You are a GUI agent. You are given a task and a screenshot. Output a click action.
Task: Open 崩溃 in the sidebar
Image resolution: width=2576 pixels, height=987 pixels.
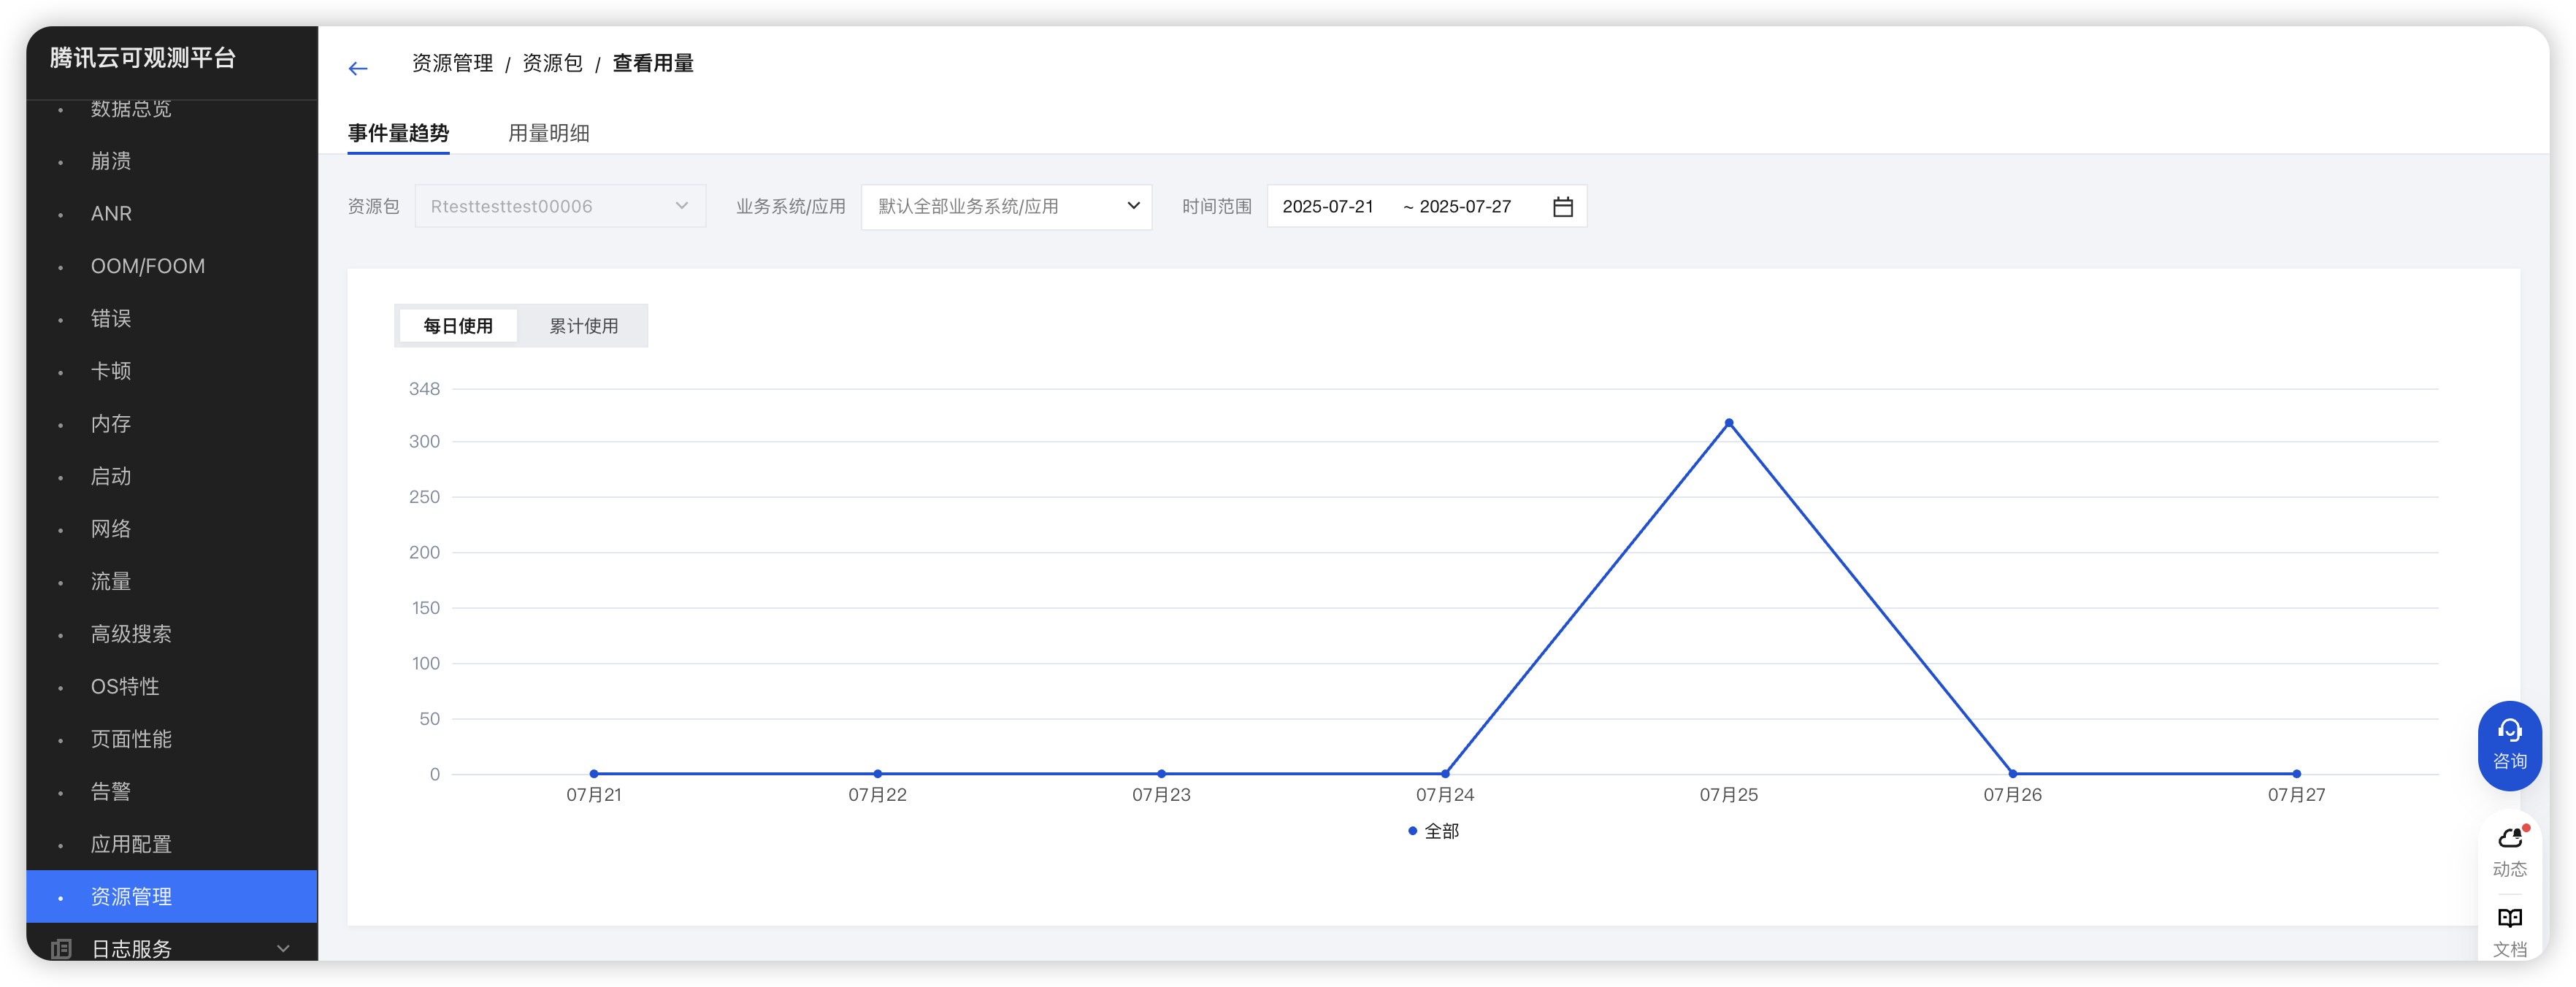click(x=111, y=161)
